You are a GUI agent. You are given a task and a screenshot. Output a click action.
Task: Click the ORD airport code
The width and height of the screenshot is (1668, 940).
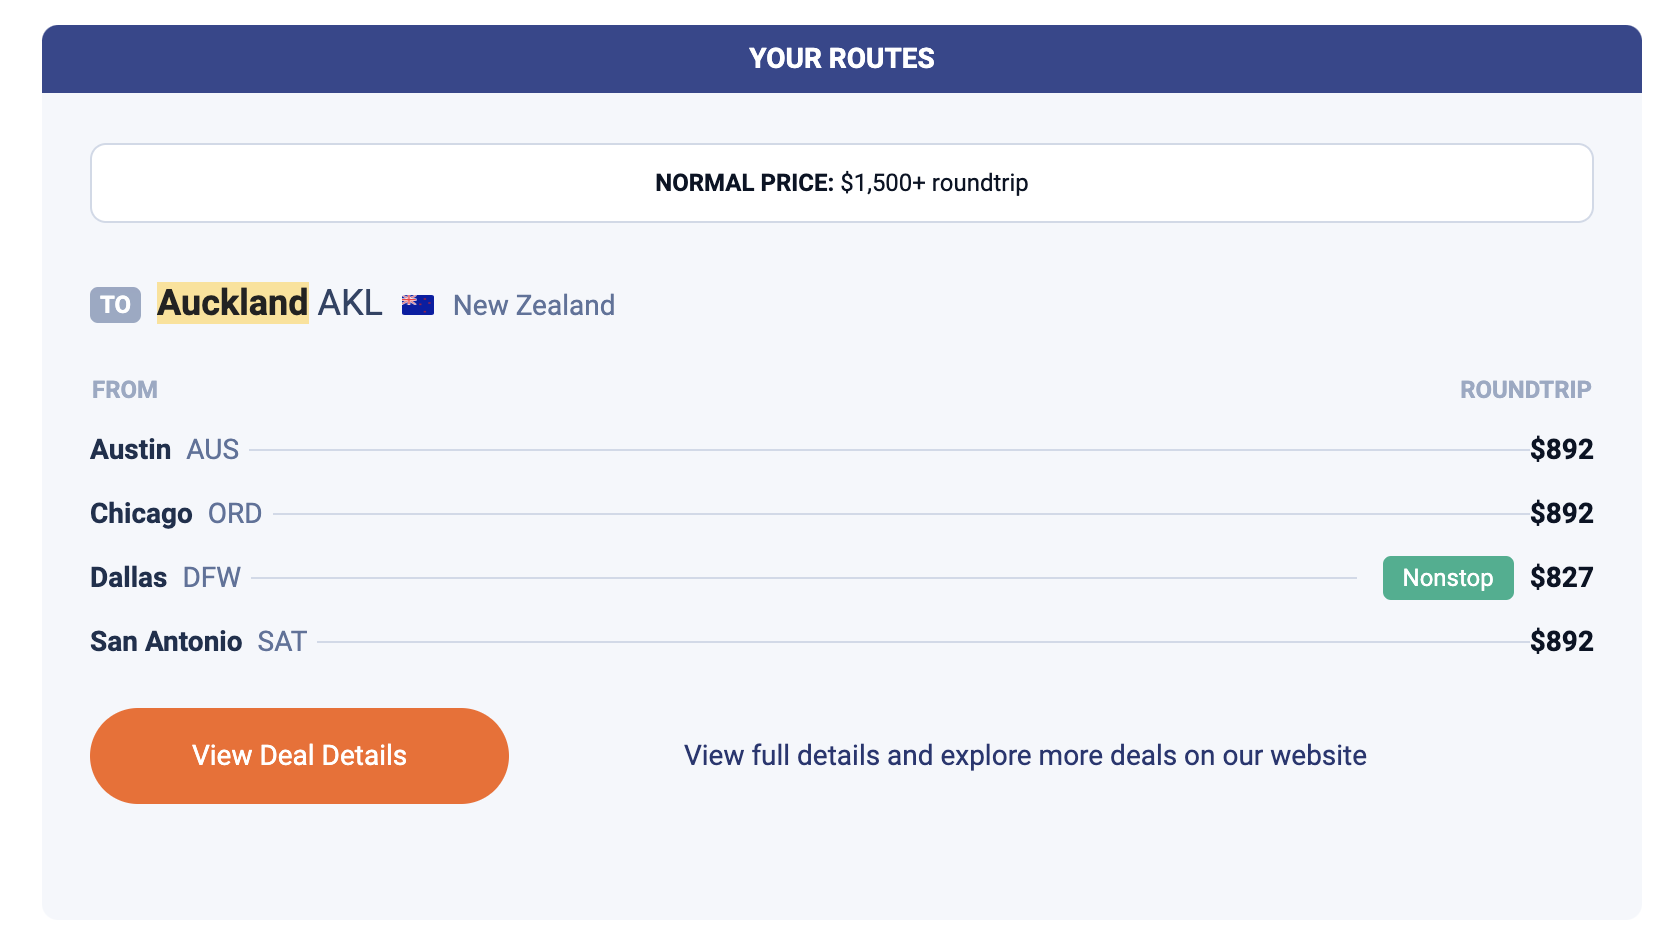point(235,514)
